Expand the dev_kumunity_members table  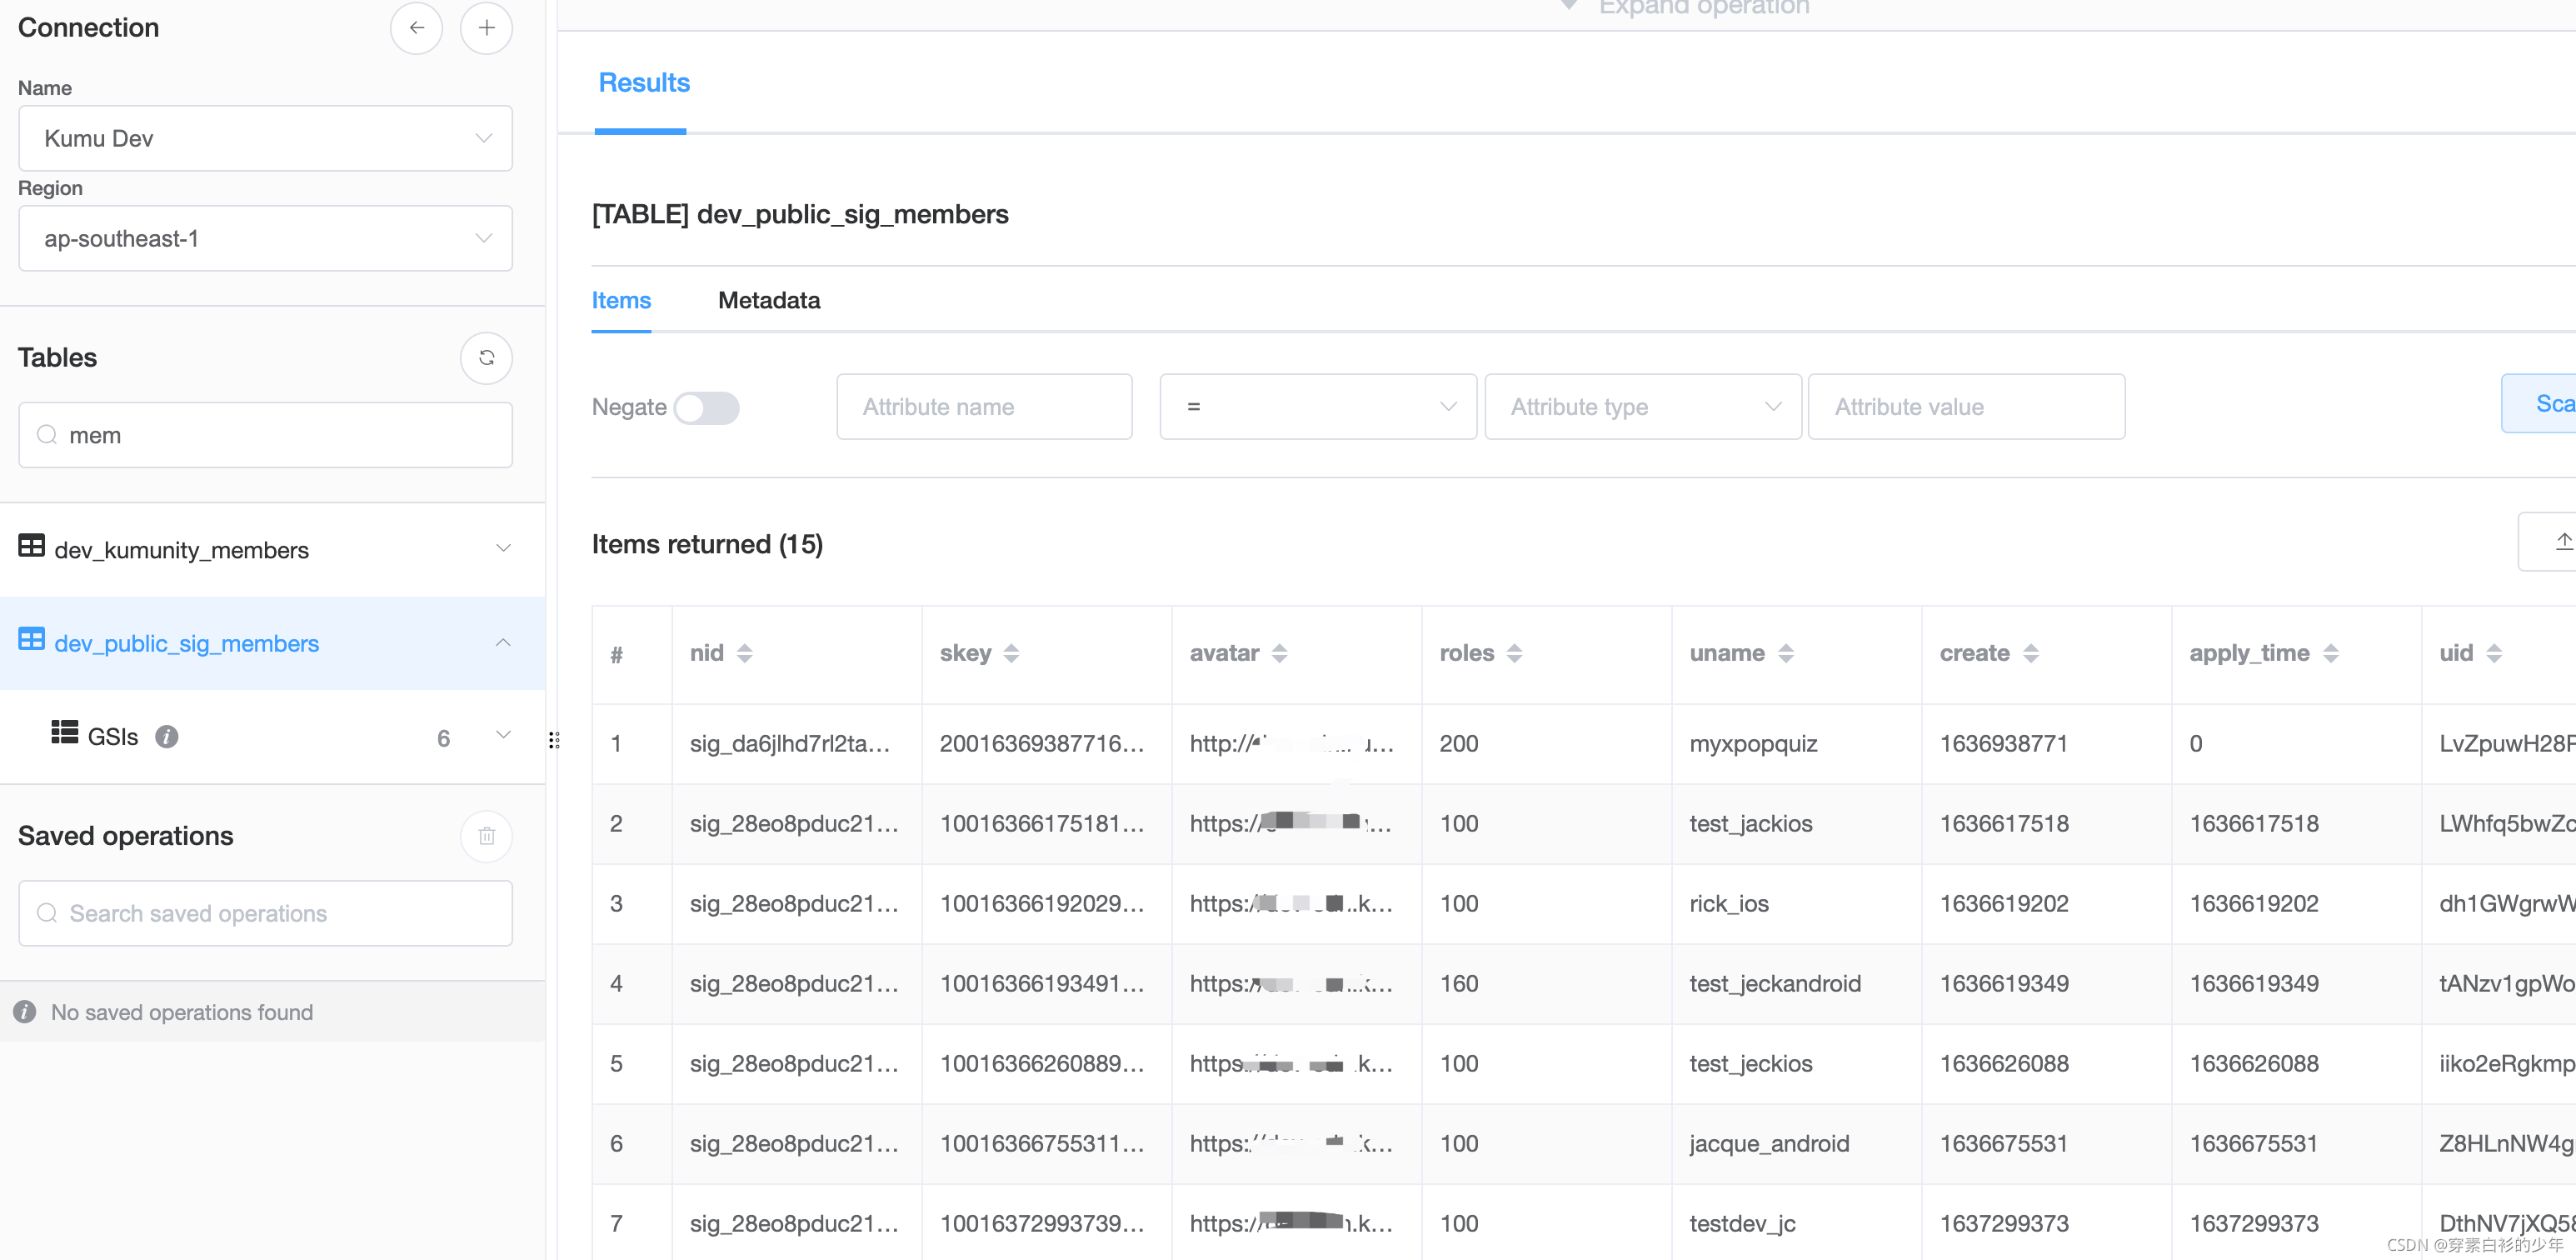503,549
